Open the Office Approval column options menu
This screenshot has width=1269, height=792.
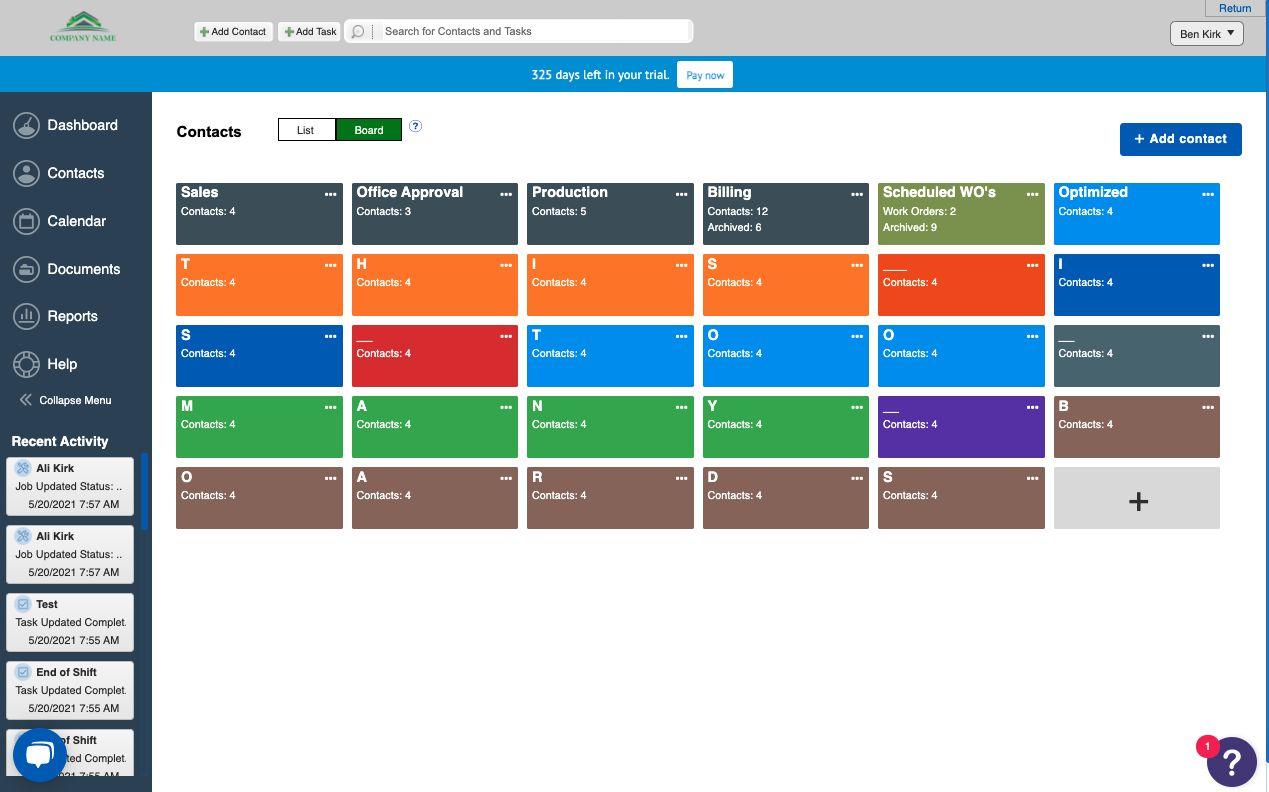point(506,194)
